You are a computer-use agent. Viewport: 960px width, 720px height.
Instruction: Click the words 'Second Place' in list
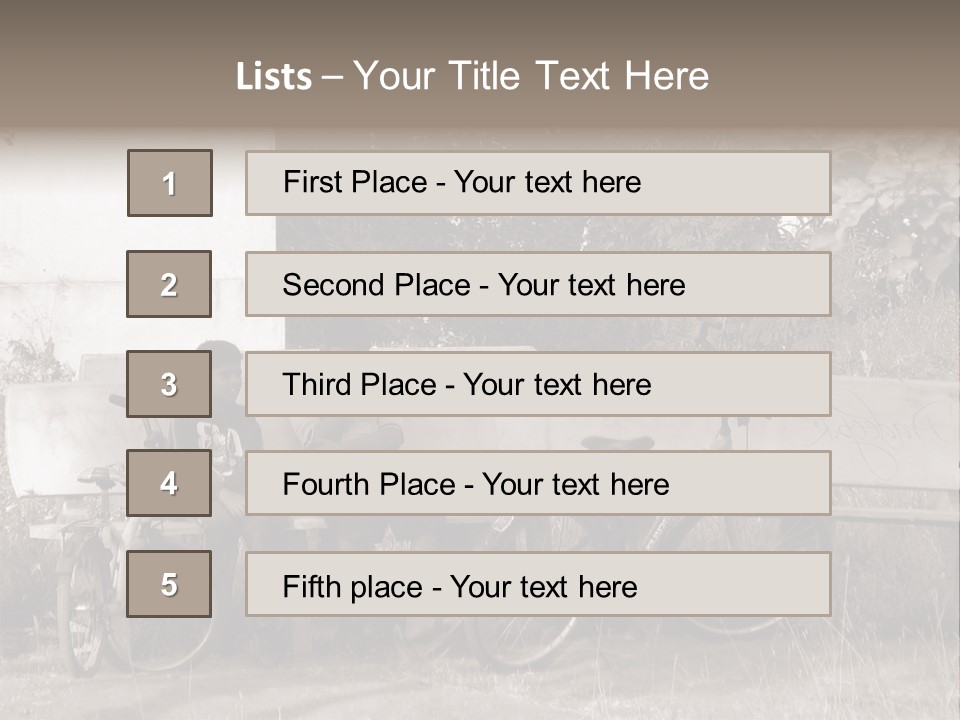[376, 285]
